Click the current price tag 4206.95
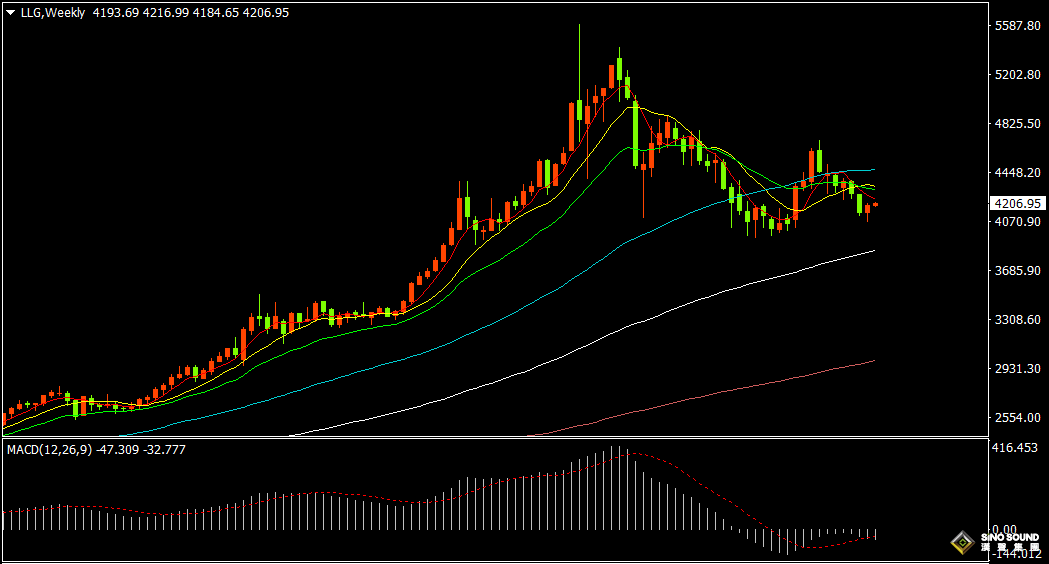The image size is (1049, 564). tap(1018, 203)
